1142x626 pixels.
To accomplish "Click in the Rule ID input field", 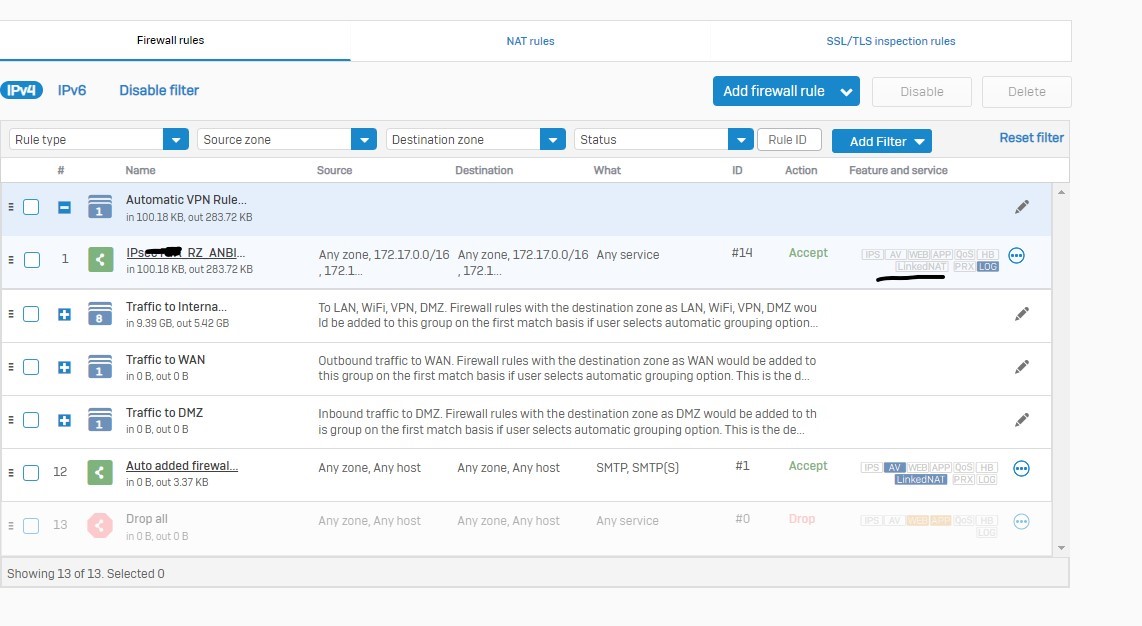I will tap(789, 139).
